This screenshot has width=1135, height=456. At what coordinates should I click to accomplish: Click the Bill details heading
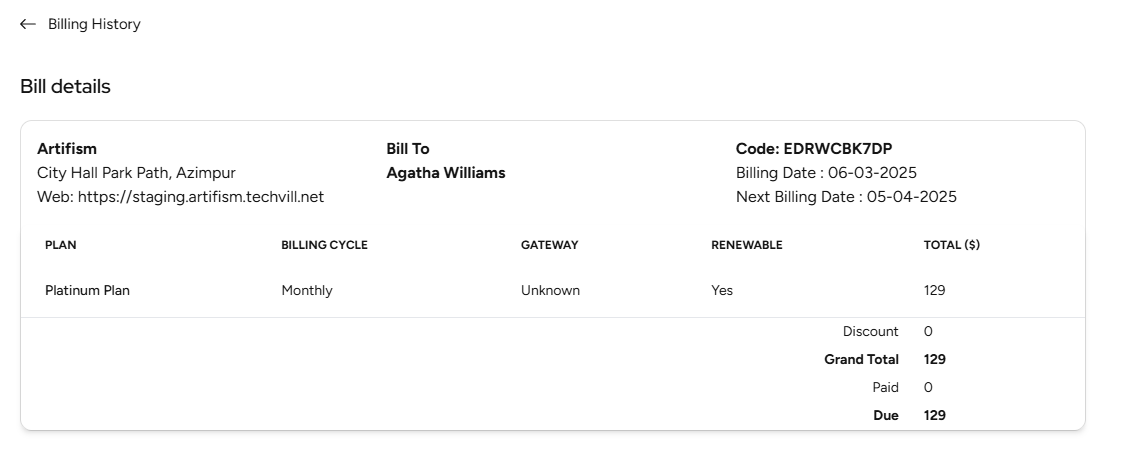click(65, 87)
